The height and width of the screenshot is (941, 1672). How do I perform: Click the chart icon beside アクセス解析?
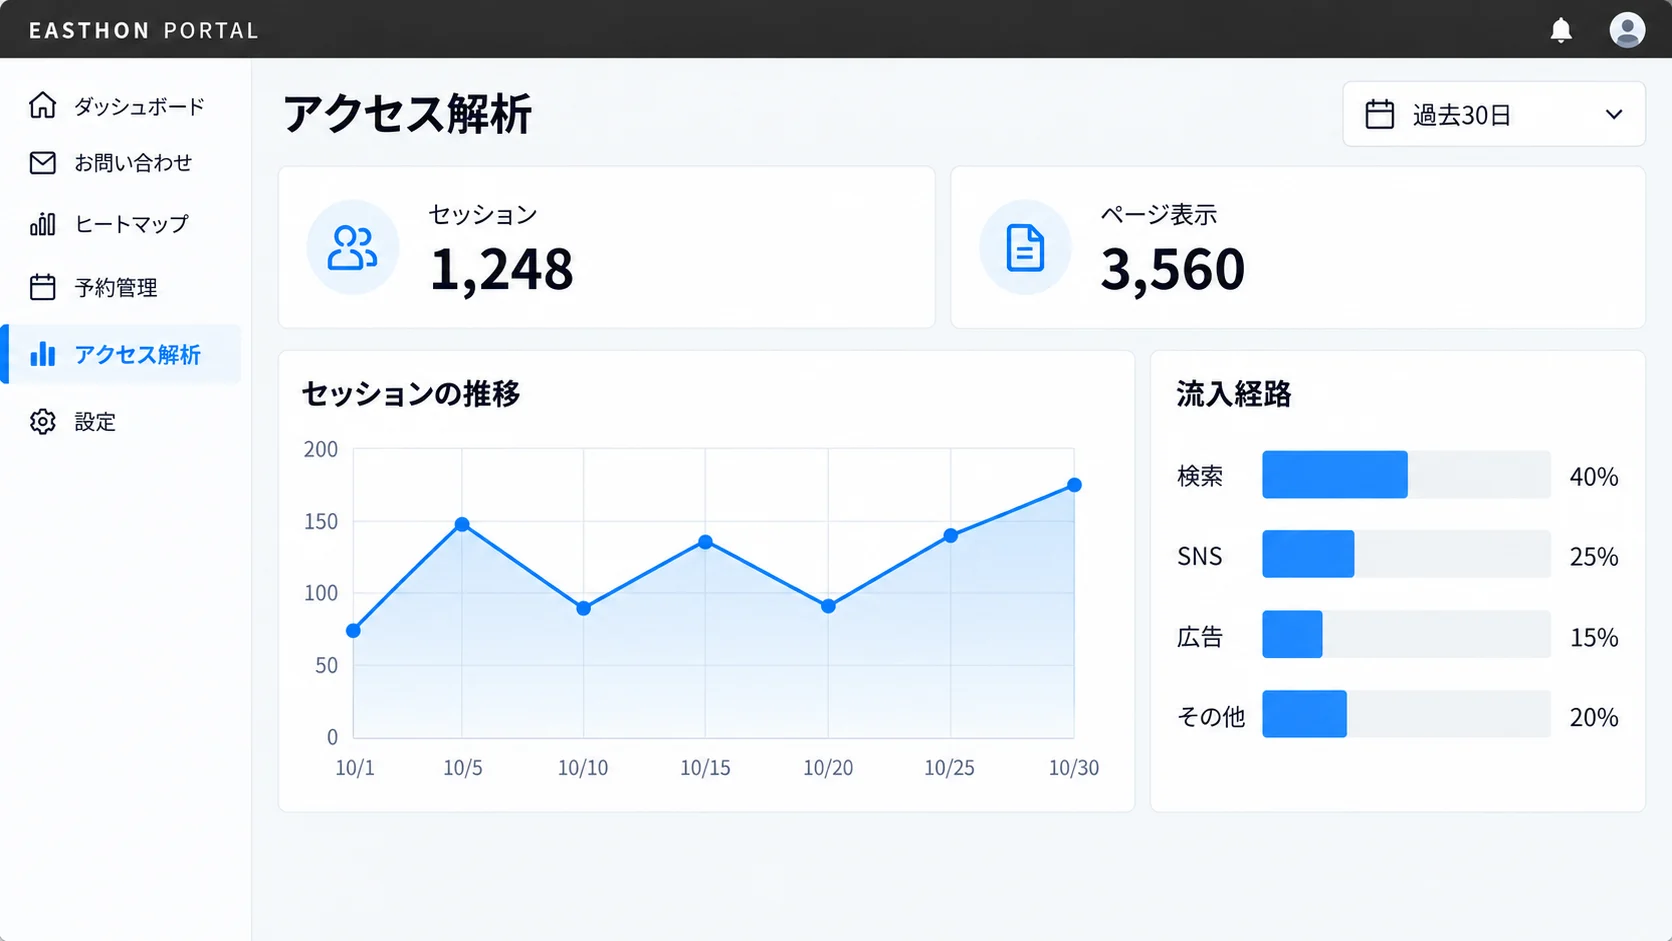click(42, 354)
